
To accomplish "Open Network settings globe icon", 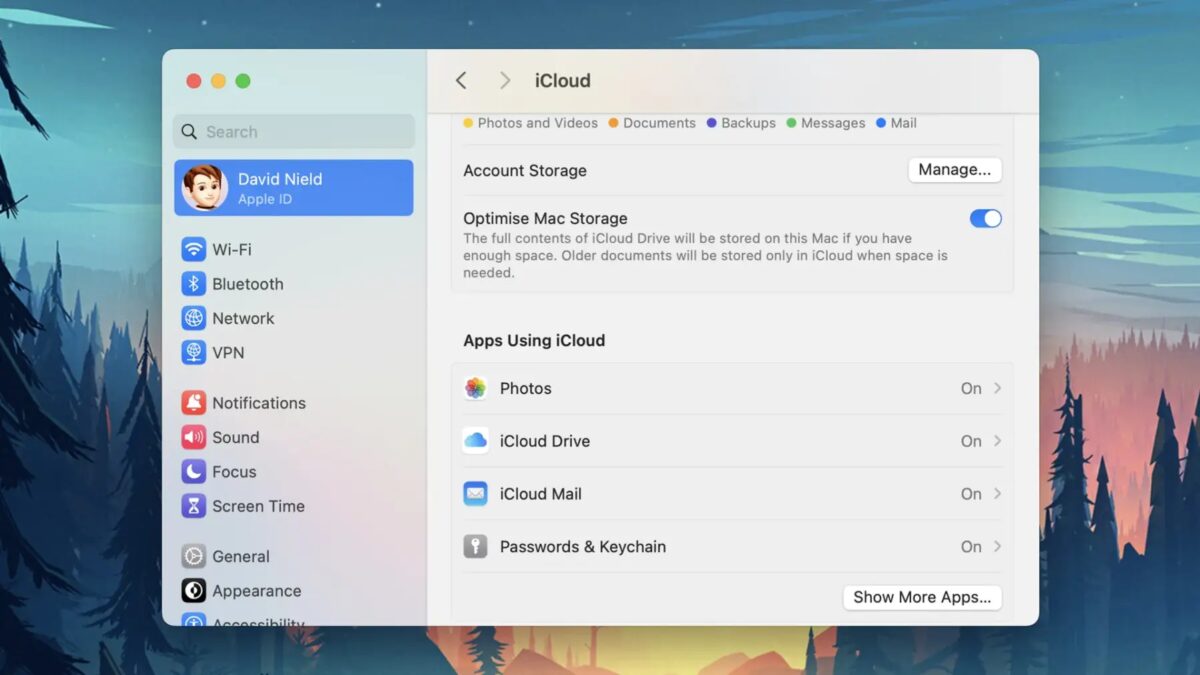I will 193,318.
